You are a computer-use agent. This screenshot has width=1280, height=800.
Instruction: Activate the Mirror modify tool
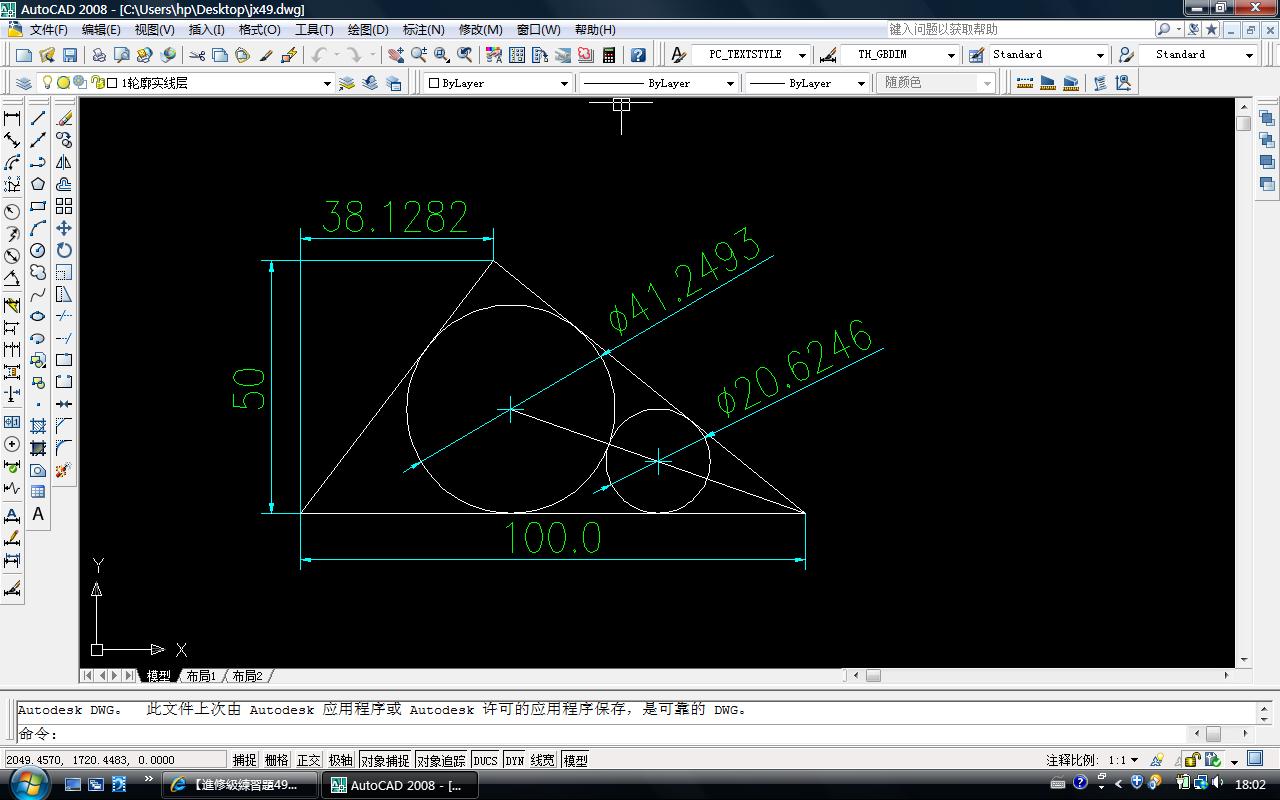tap(64, 162)
